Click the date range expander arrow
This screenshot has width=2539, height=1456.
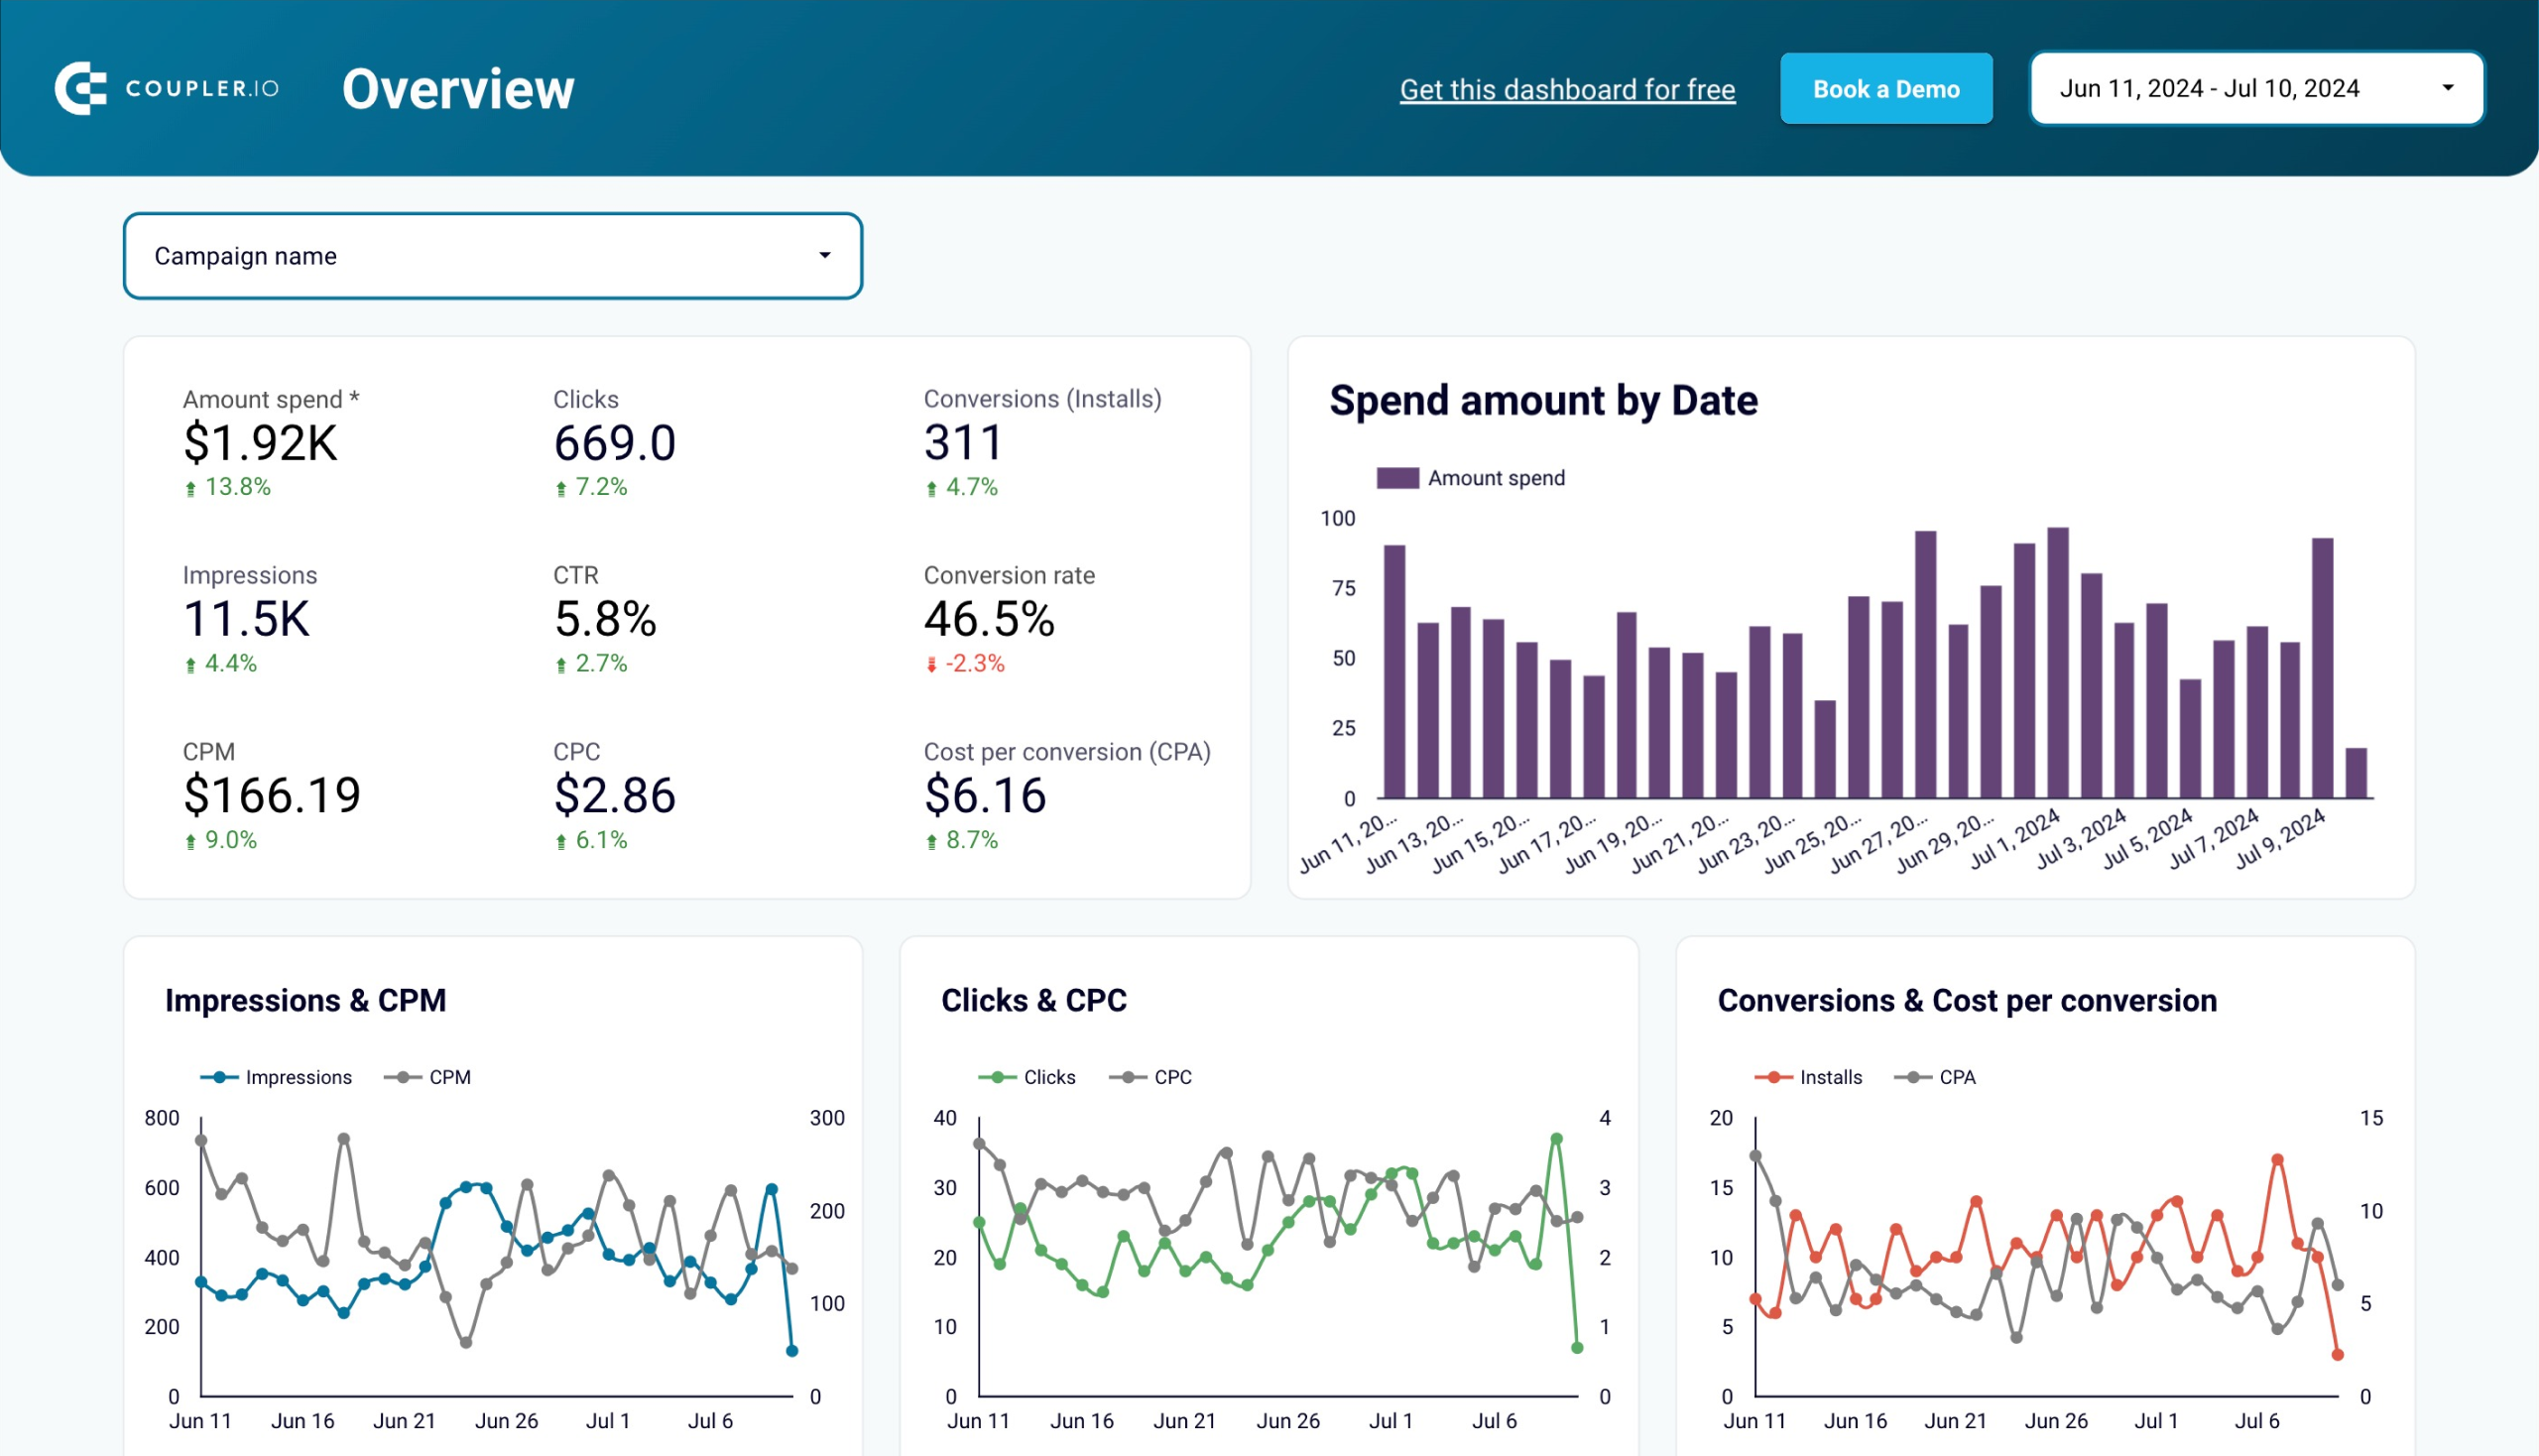pyautogui.click(x=2450, y=89)
